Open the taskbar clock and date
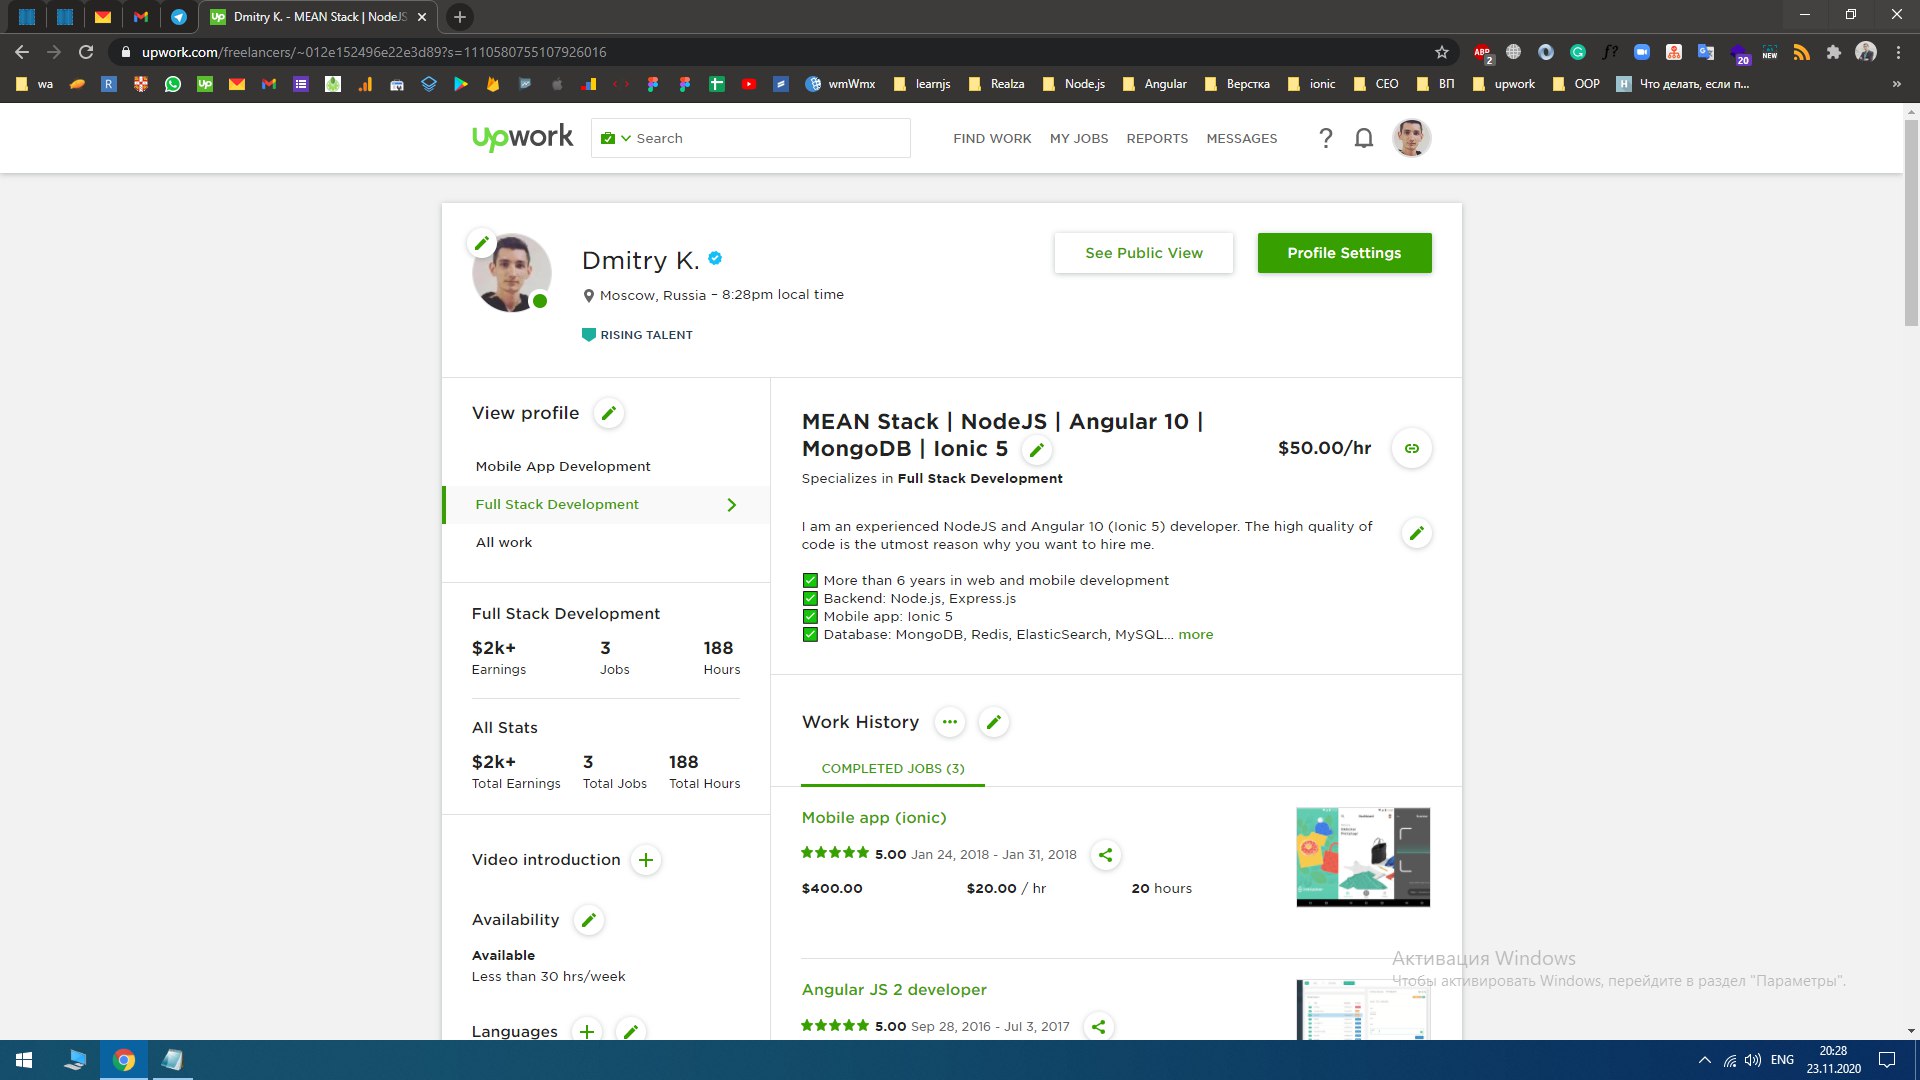Screen dimensions: 1920x1080 pos(1833,1060)
